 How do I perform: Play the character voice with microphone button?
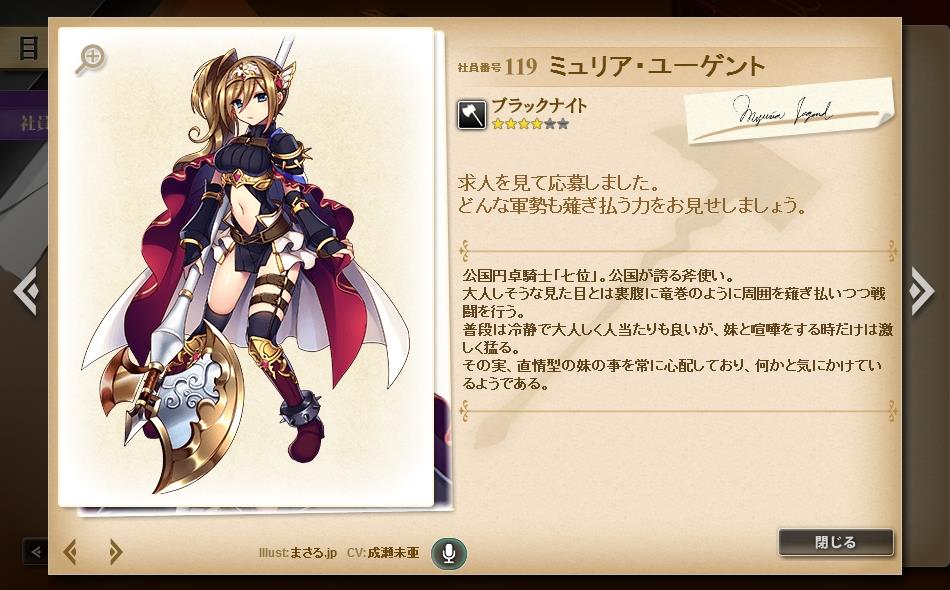(449, 553)
